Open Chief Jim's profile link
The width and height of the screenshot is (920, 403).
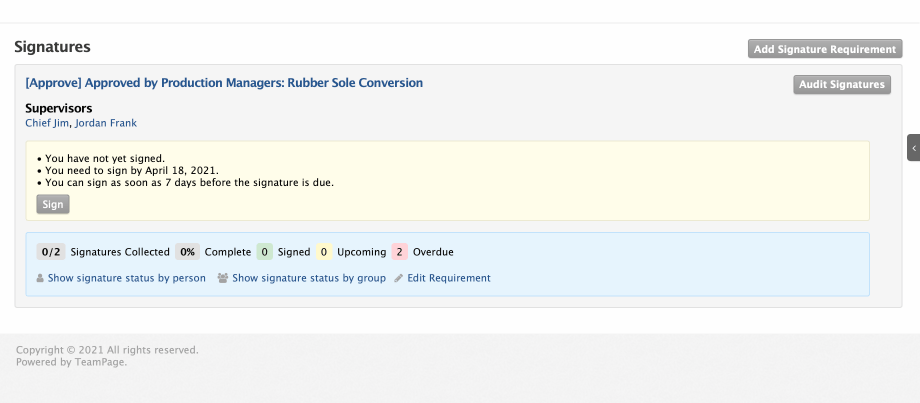[x=47, y=123]
